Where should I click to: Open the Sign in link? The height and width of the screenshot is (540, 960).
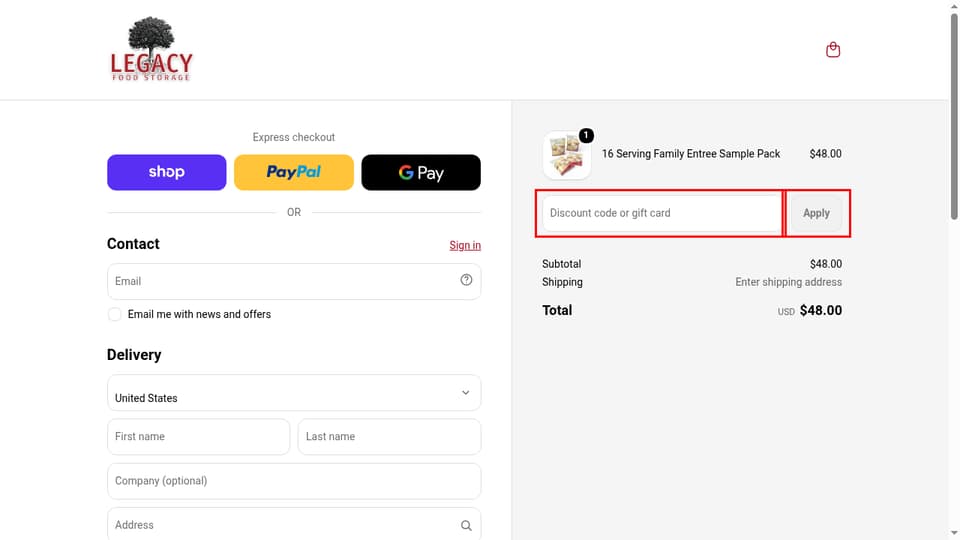click(x=465, y=246)
